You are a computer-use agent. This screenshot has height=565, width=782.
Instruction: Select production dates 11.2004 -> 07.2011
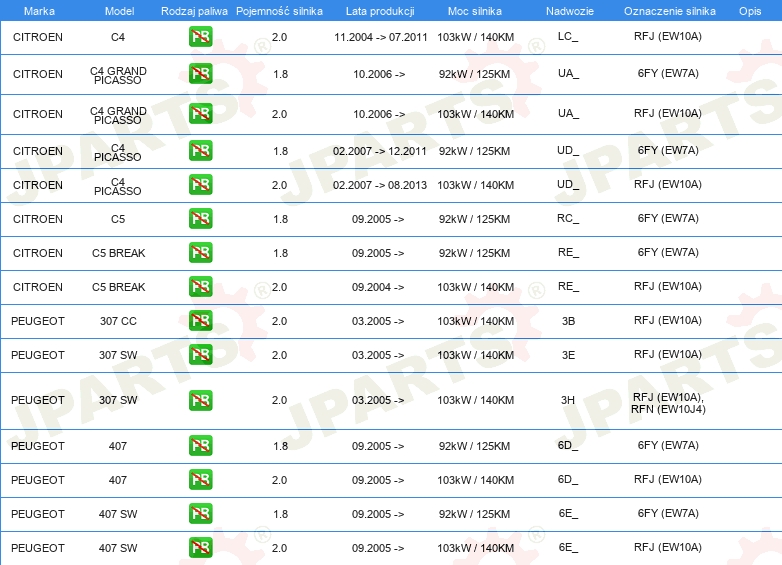[381, 37]
